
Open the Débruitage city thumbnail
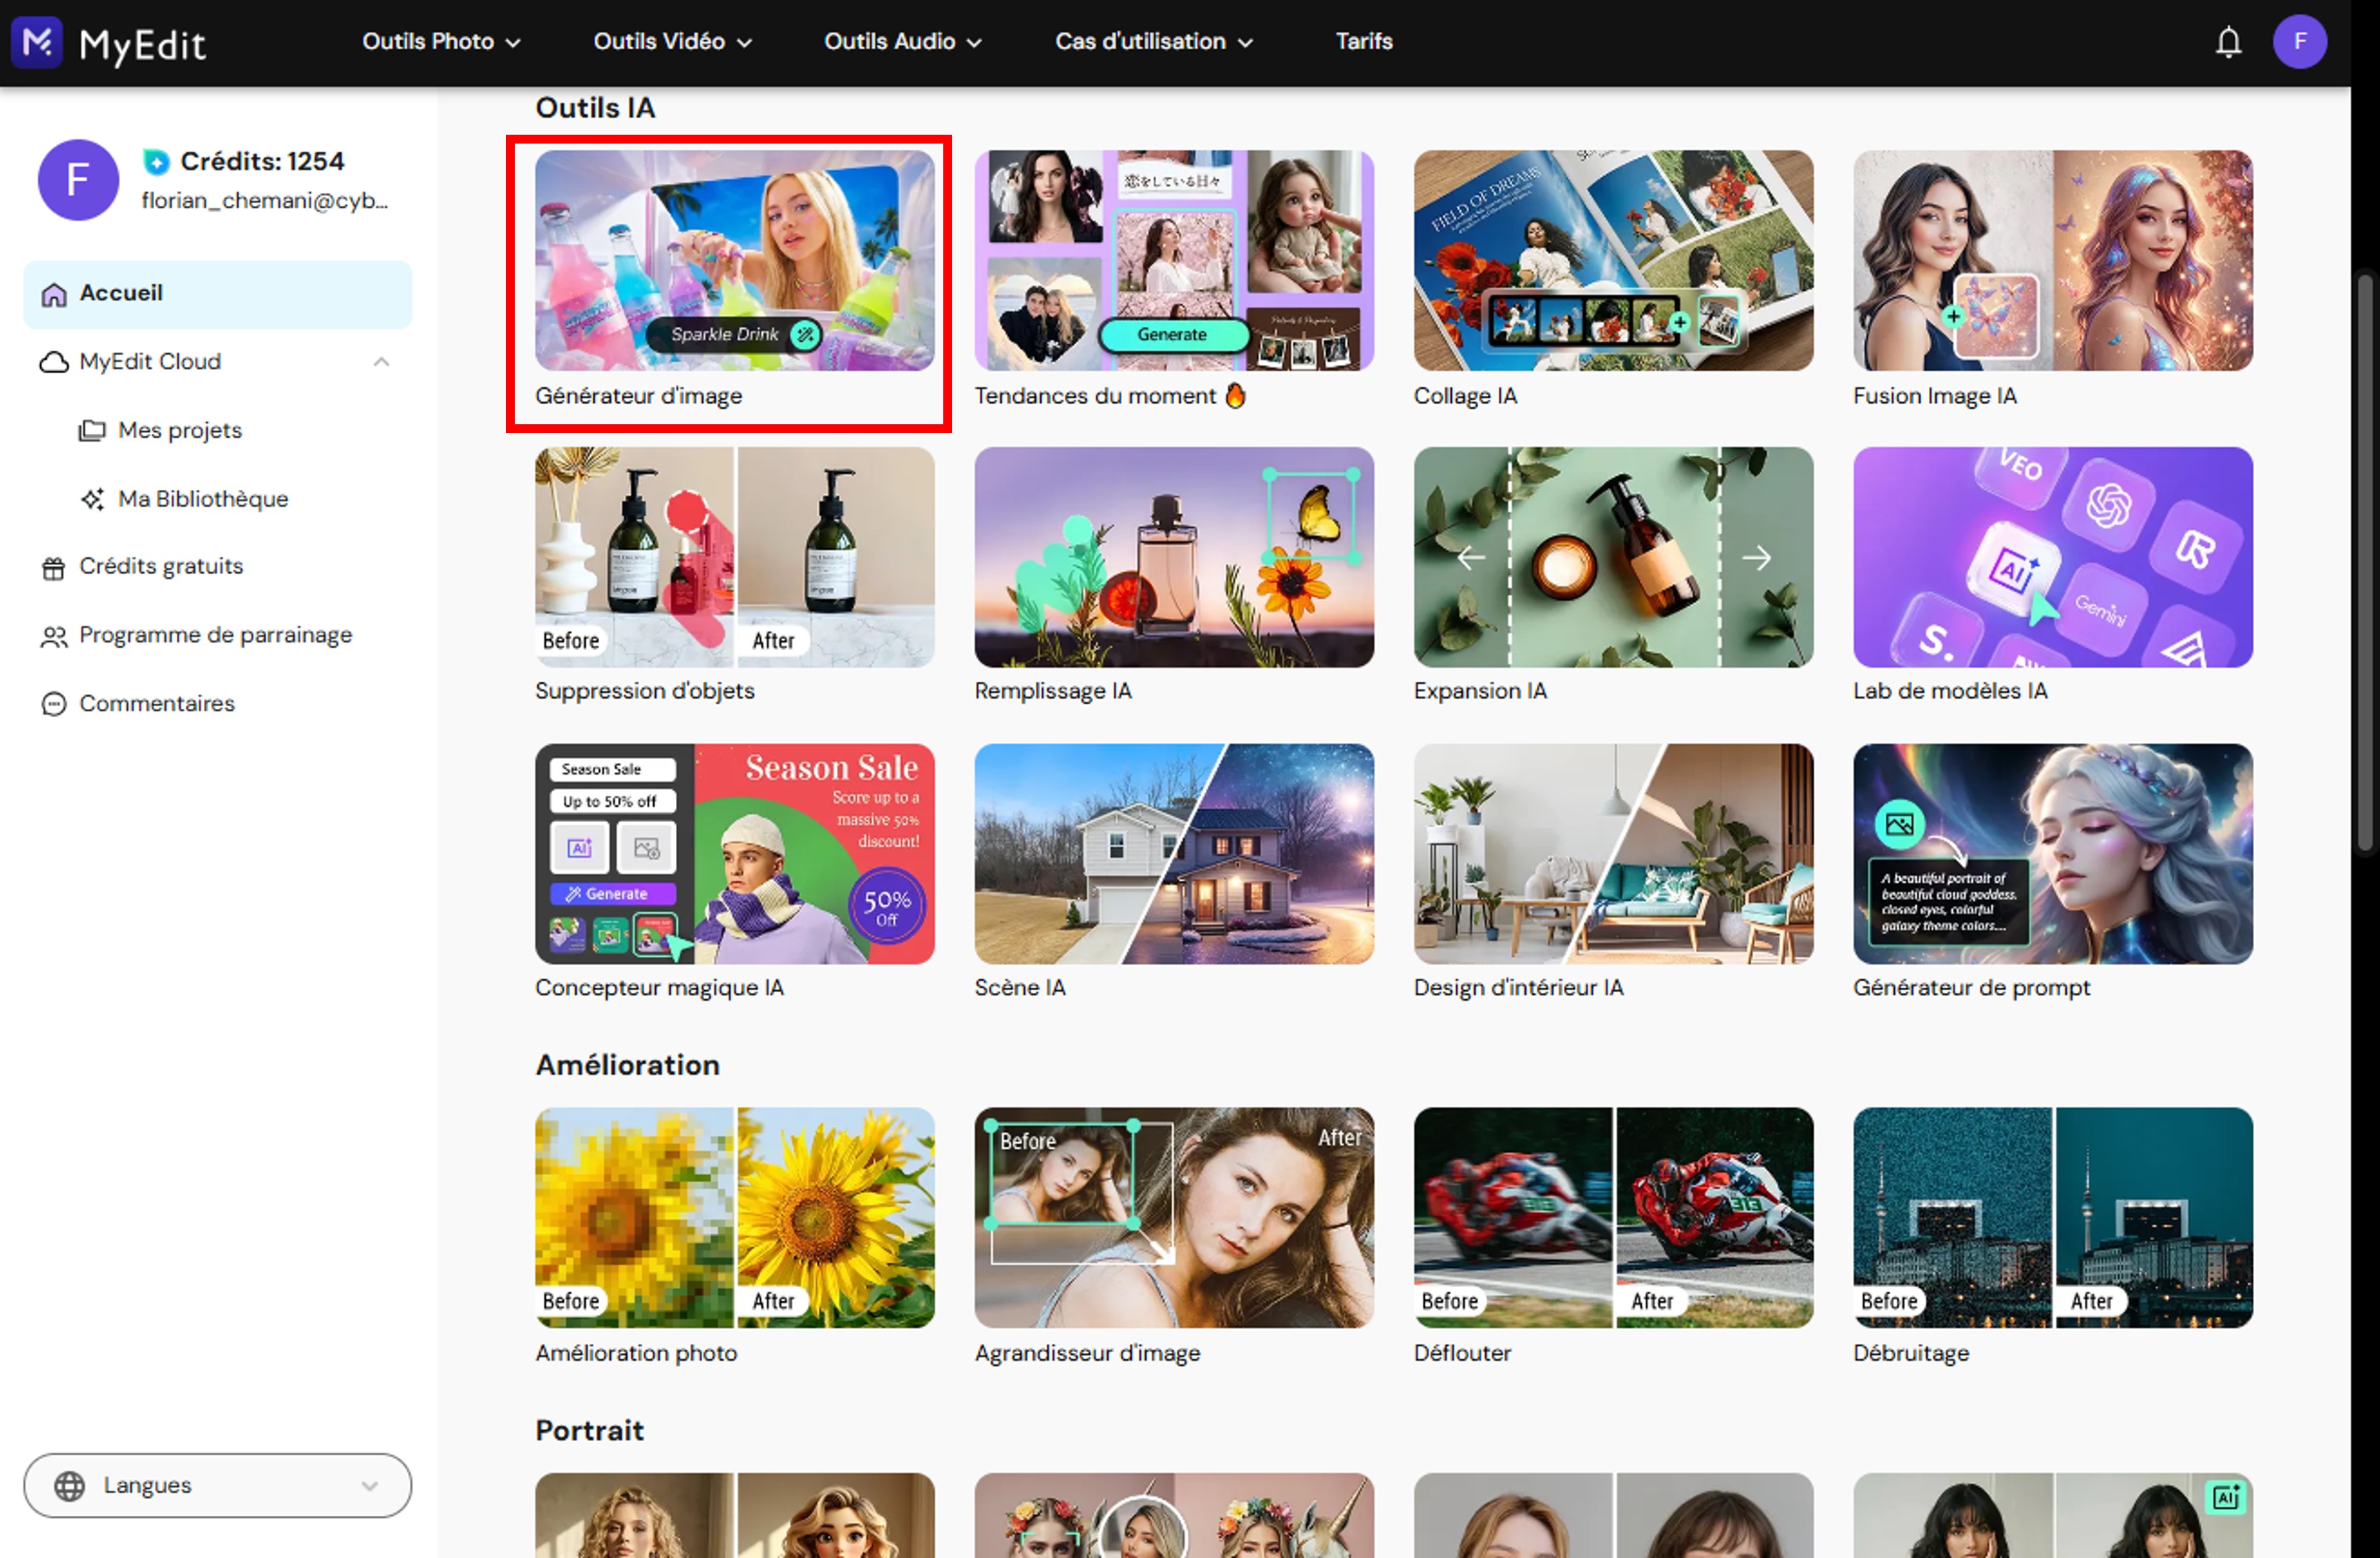(x=2053, y=1218)
